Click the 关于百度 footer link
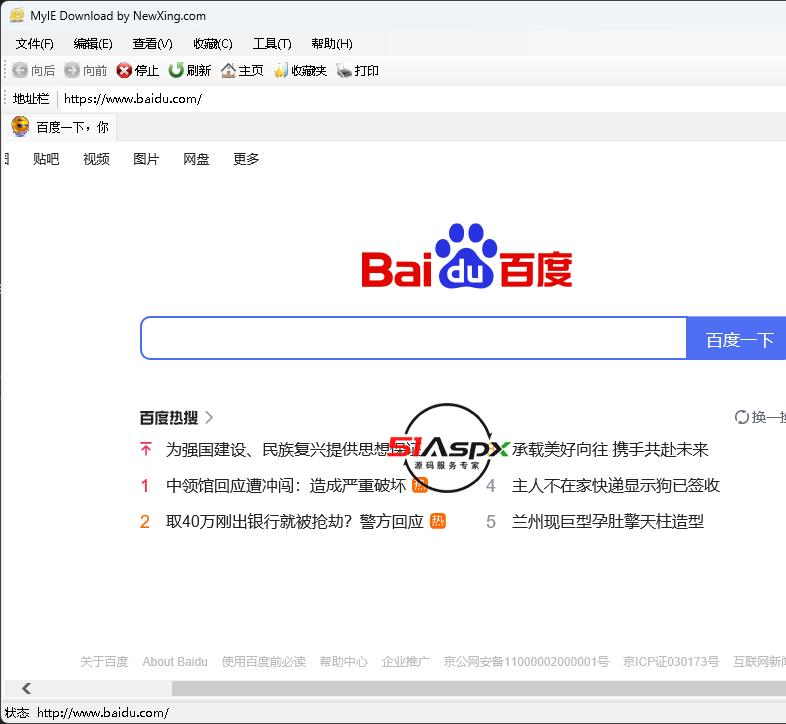The image size is (786, 724). pyautogui.click(x=104, y=661)
